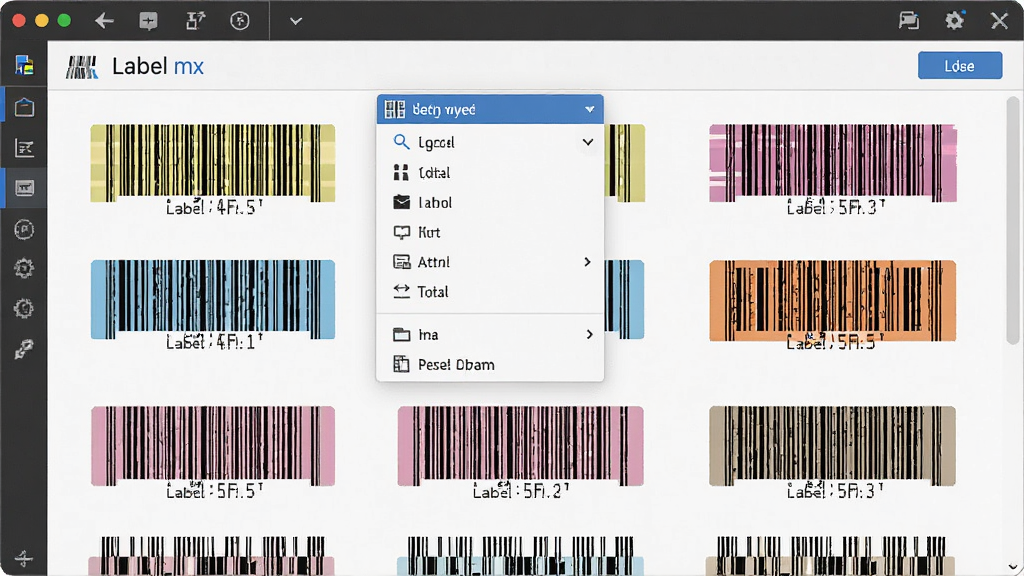
Task: Click the add comment icon in title bar
Action: point(148,21)
